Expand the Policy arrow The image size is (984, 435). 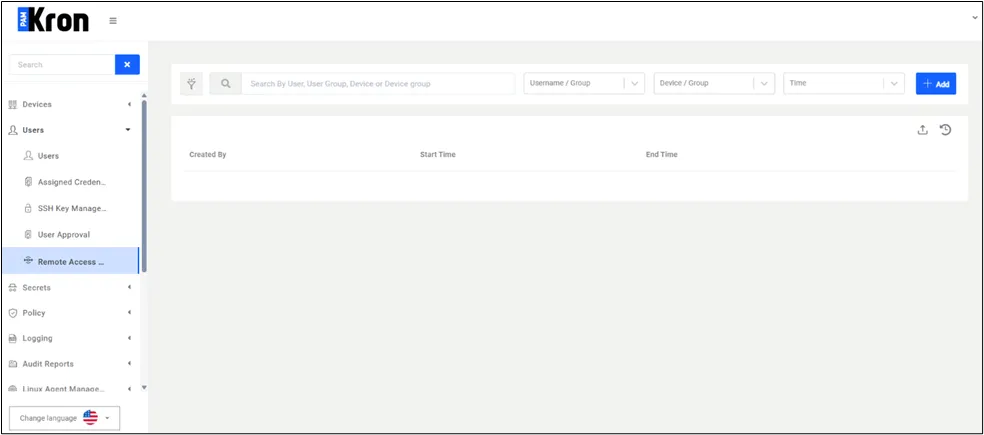click(129, 313)
